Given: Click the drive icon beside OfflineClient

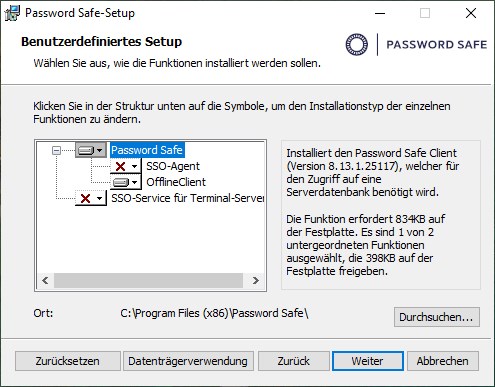Looking at the screenshot, I should pyautogui.click(x=121, y=182).
